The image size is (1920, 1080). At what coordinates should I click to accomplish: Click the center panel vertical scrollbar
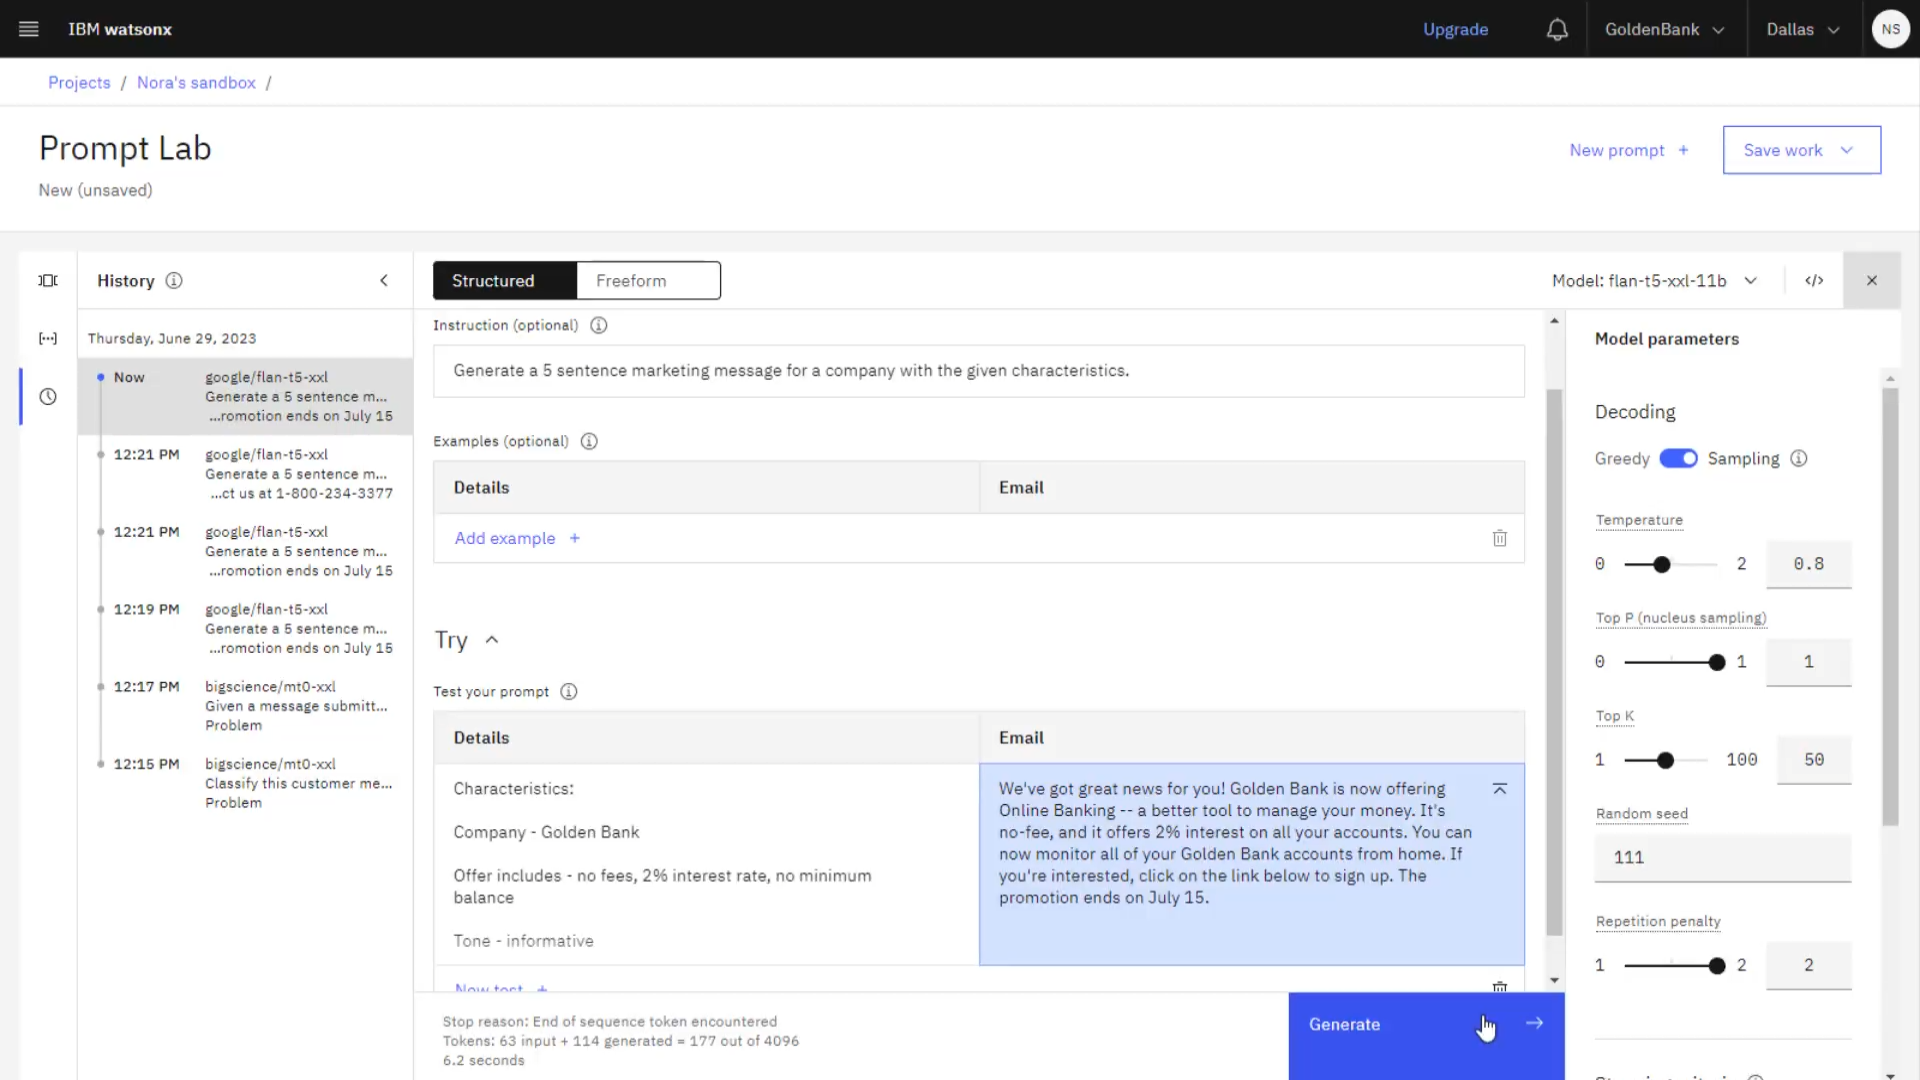[1554, 660]
